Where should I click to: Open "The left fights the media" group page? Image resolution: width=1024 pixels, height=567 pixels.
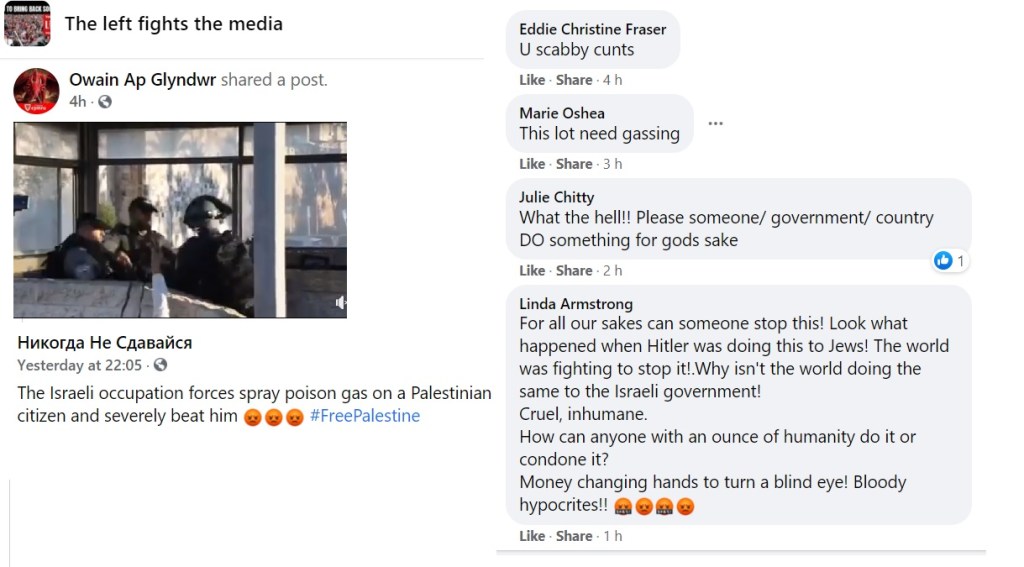pyautogui.click(x=174, y=24)
